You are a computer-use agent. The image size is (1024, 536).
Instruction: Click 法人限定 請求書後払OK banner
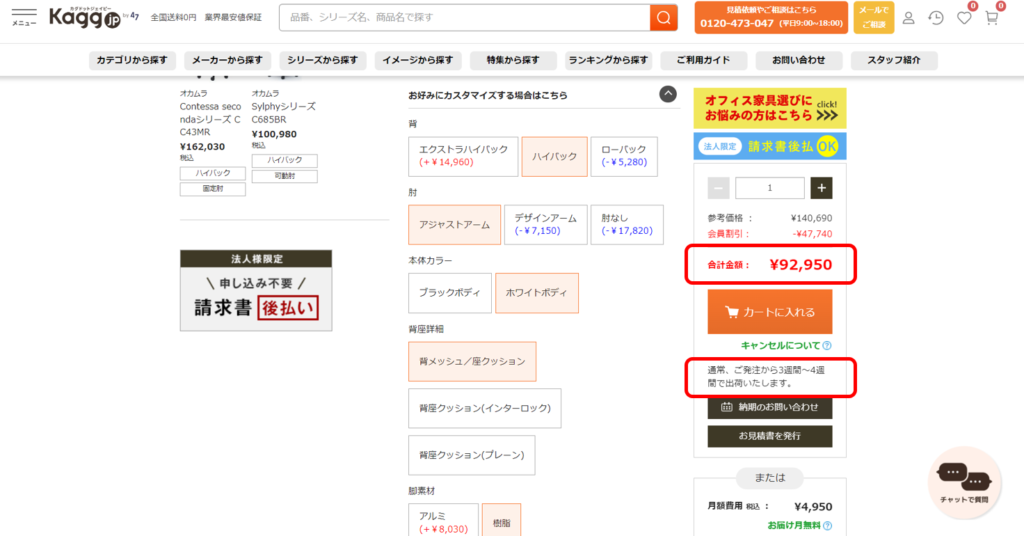[770, 146]
